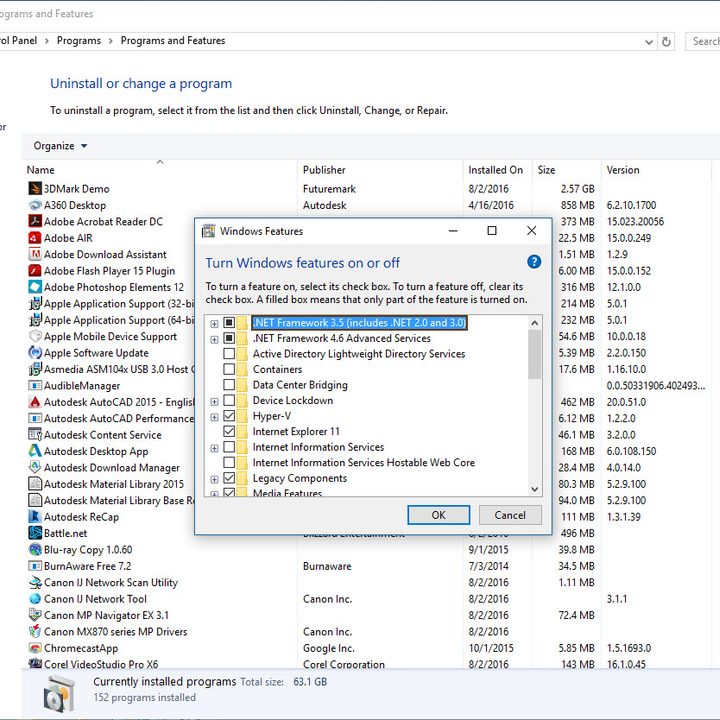Click the Canon IJ Network Tool icon
This screenshot has width=720, height=720.
point(35,599)
